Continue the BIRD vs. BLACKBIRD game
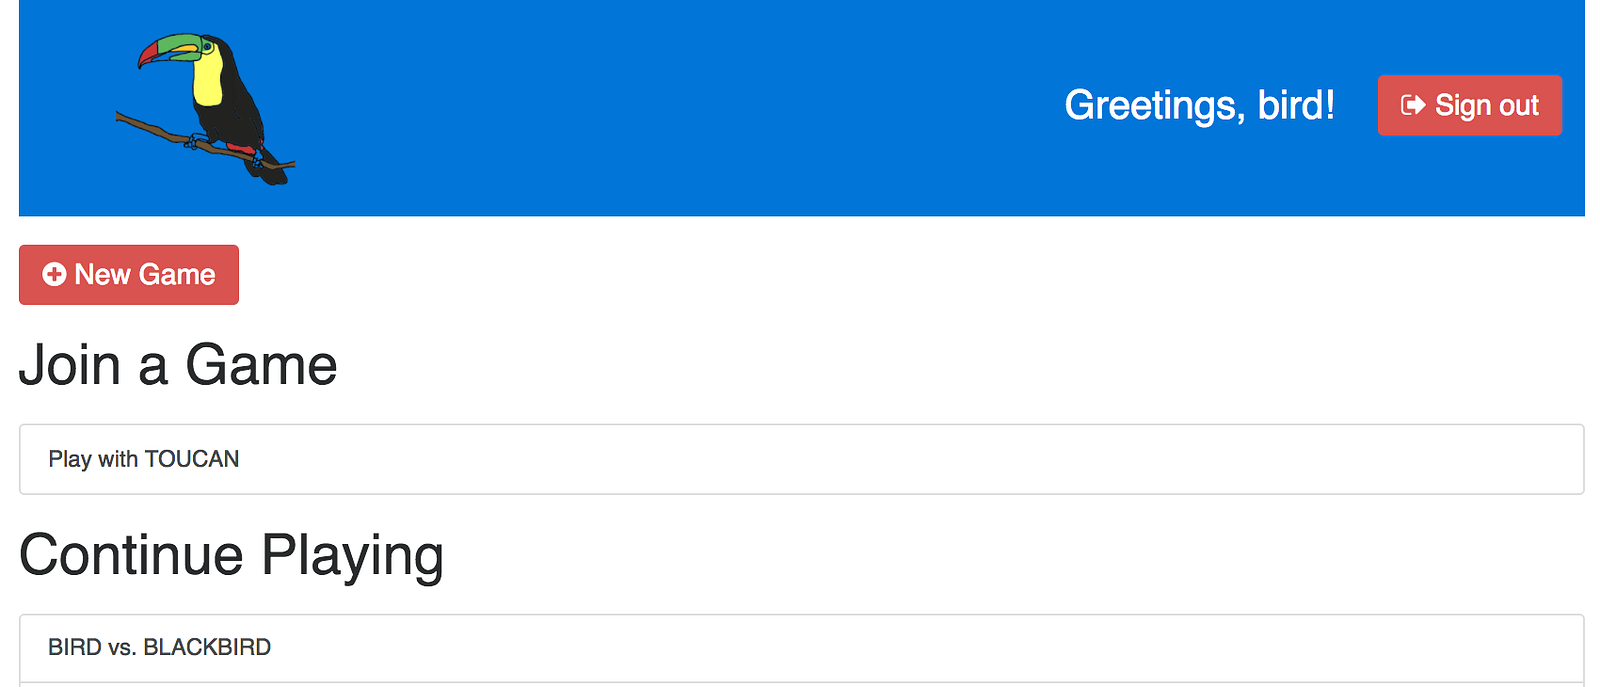 point(801,648)
